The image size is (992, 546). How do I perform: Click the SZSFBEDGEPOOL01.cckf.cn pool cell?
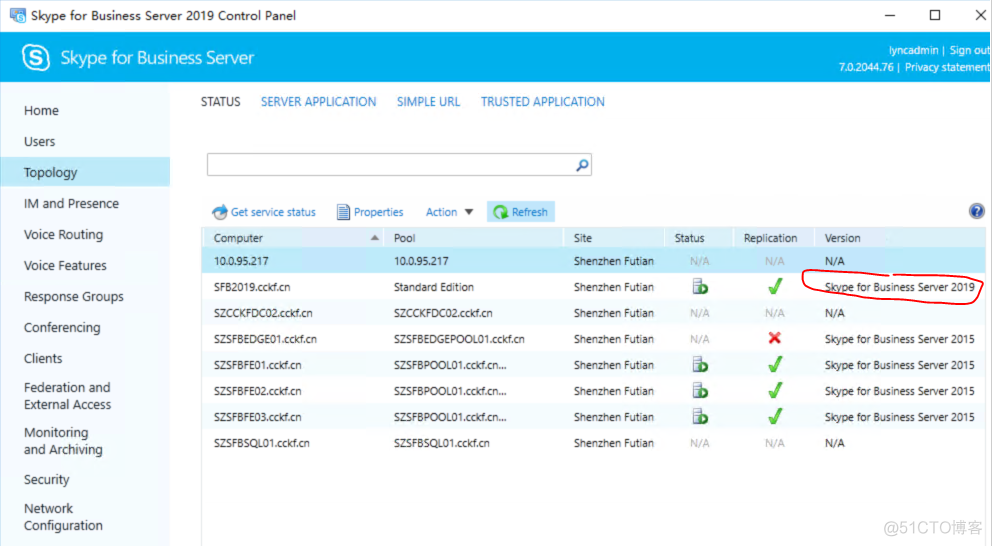459,339
